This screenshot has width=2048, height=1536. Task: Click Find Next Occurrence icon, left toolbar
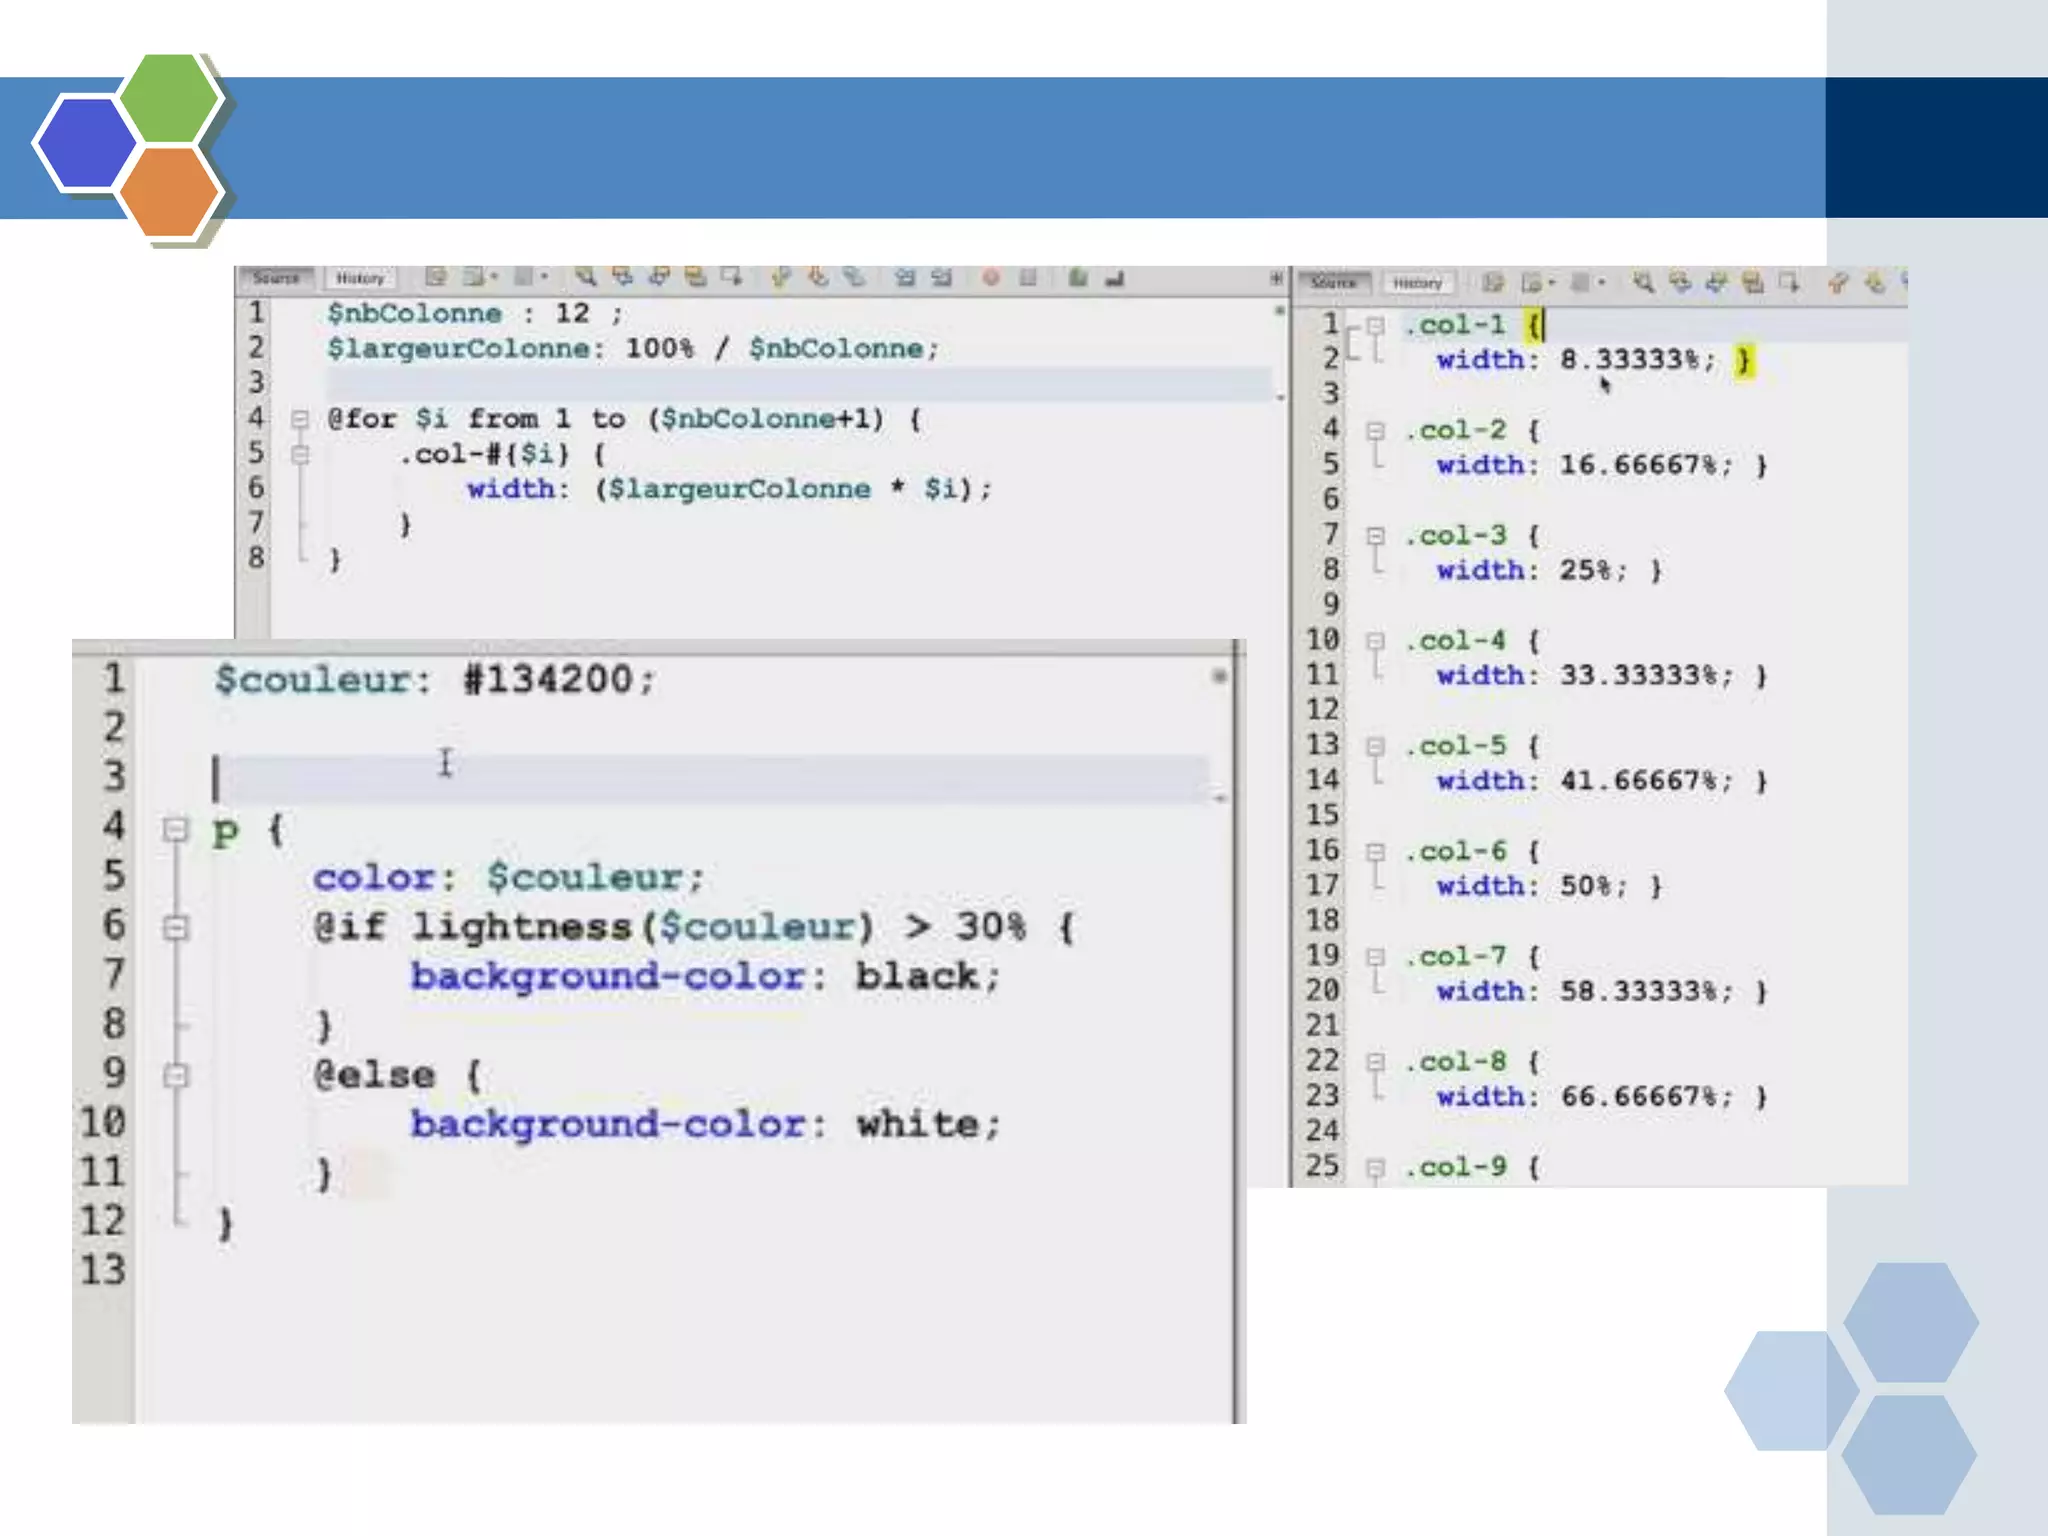coord(659,277)
